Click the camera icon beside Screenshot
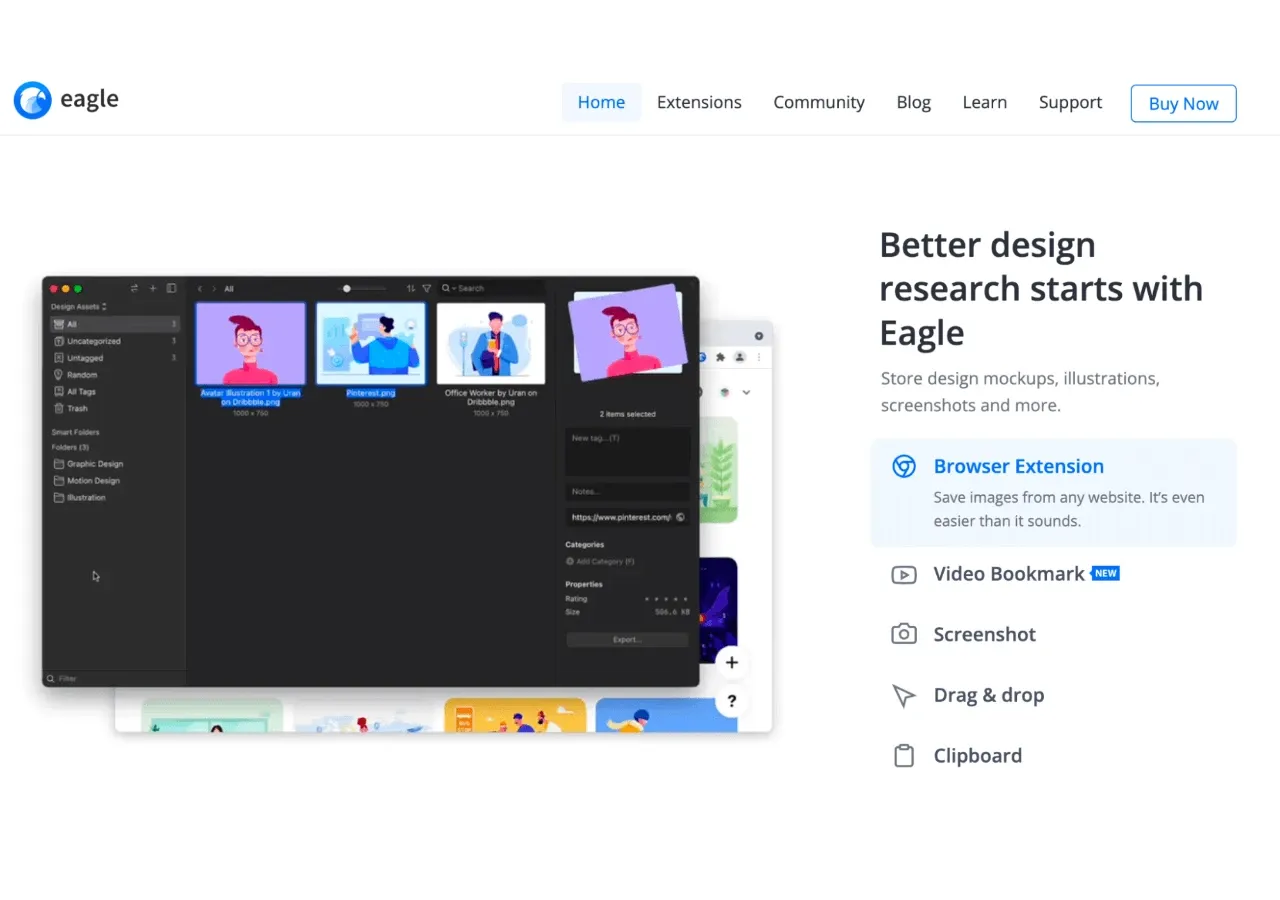The width and height of the screenshot is (1280, 900). point(904,634)
